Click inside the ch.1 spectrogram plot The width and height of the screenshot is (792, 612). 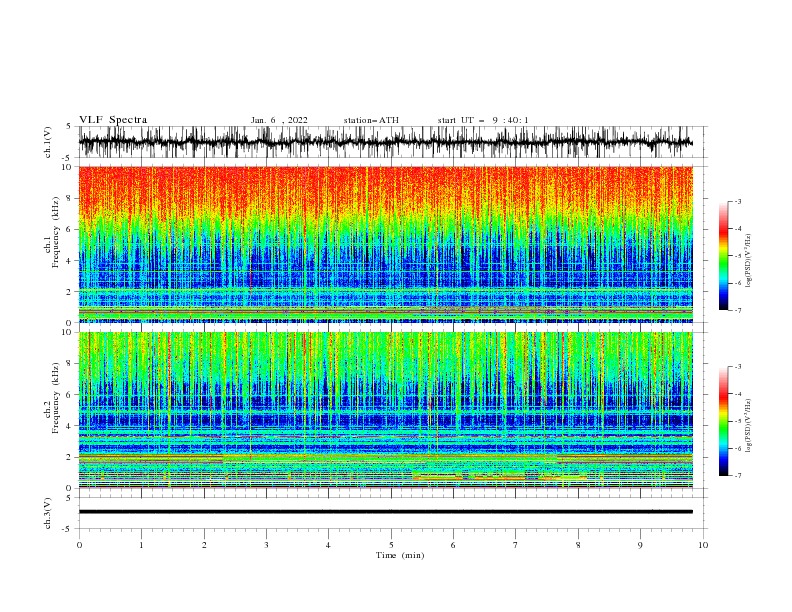point(385,244)
